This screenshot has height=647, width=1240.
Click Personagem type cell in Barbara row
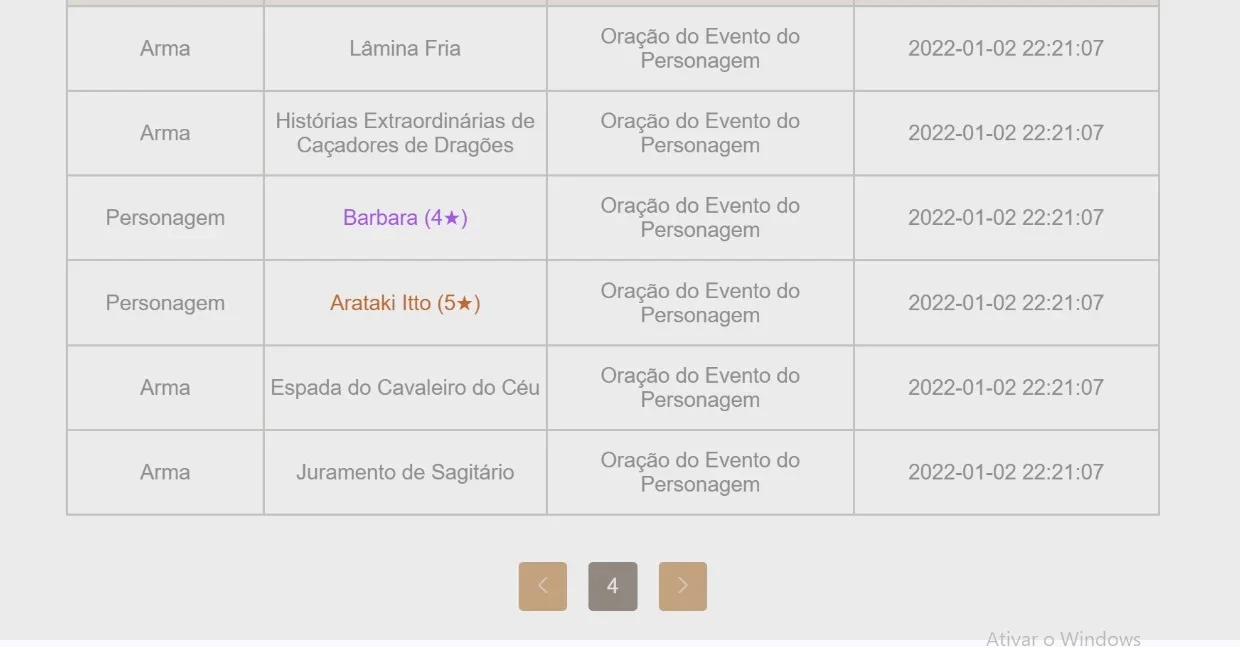[x=165, y=218]
